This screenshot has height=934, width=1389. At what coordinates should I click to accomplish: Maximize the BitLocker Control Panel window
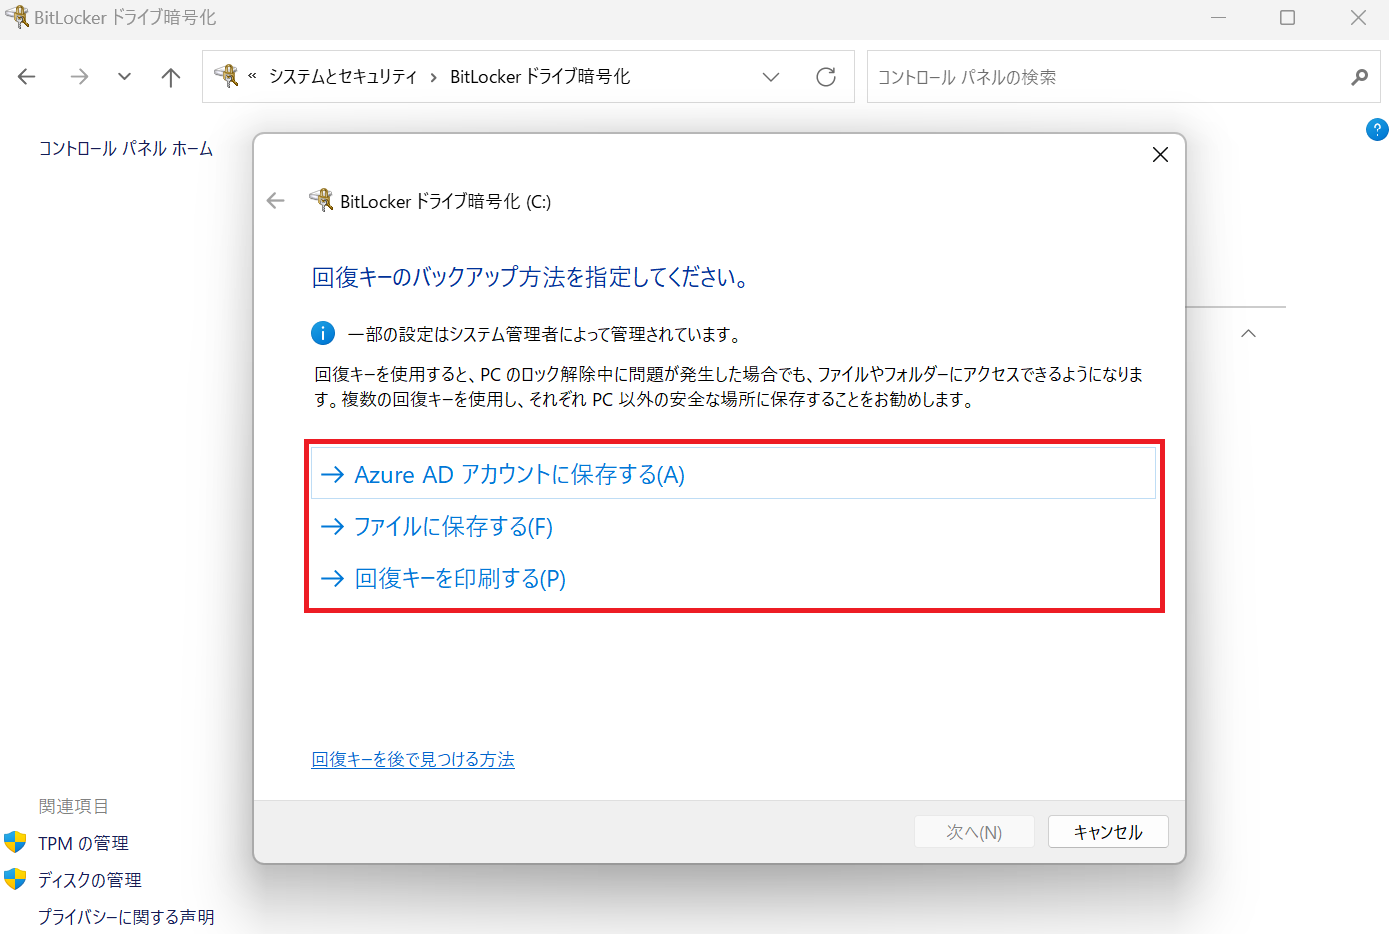click(x=1288, y=17)
